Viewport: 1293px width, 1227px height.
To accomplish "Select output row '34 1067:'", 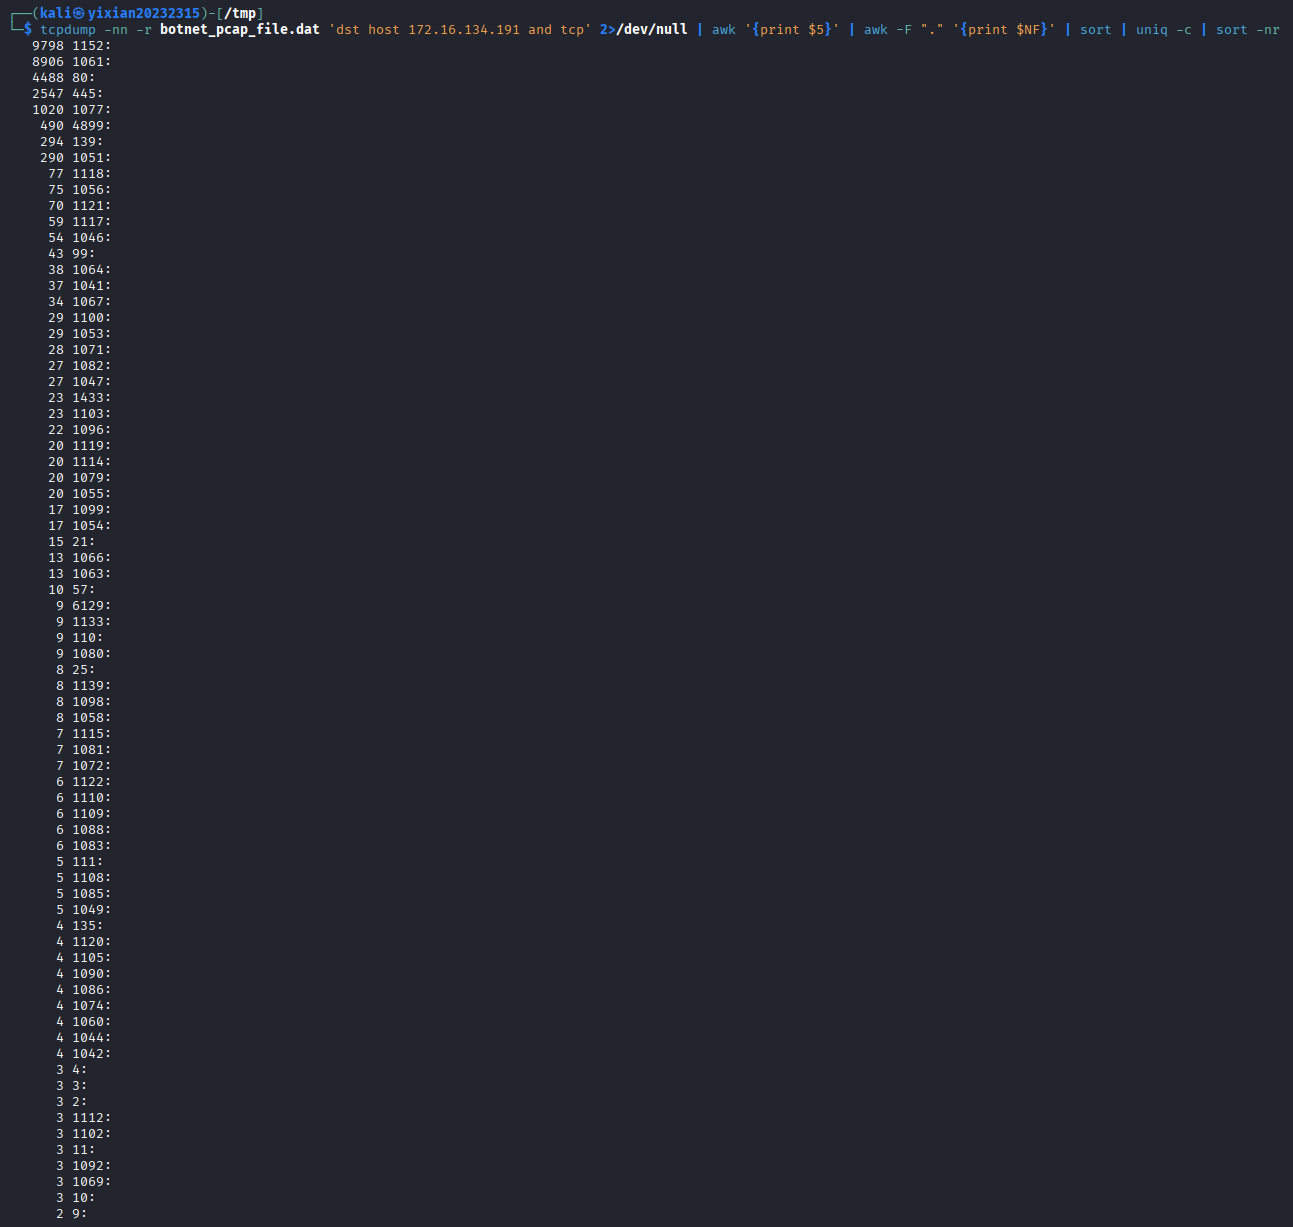I will (x=80, y=302).
